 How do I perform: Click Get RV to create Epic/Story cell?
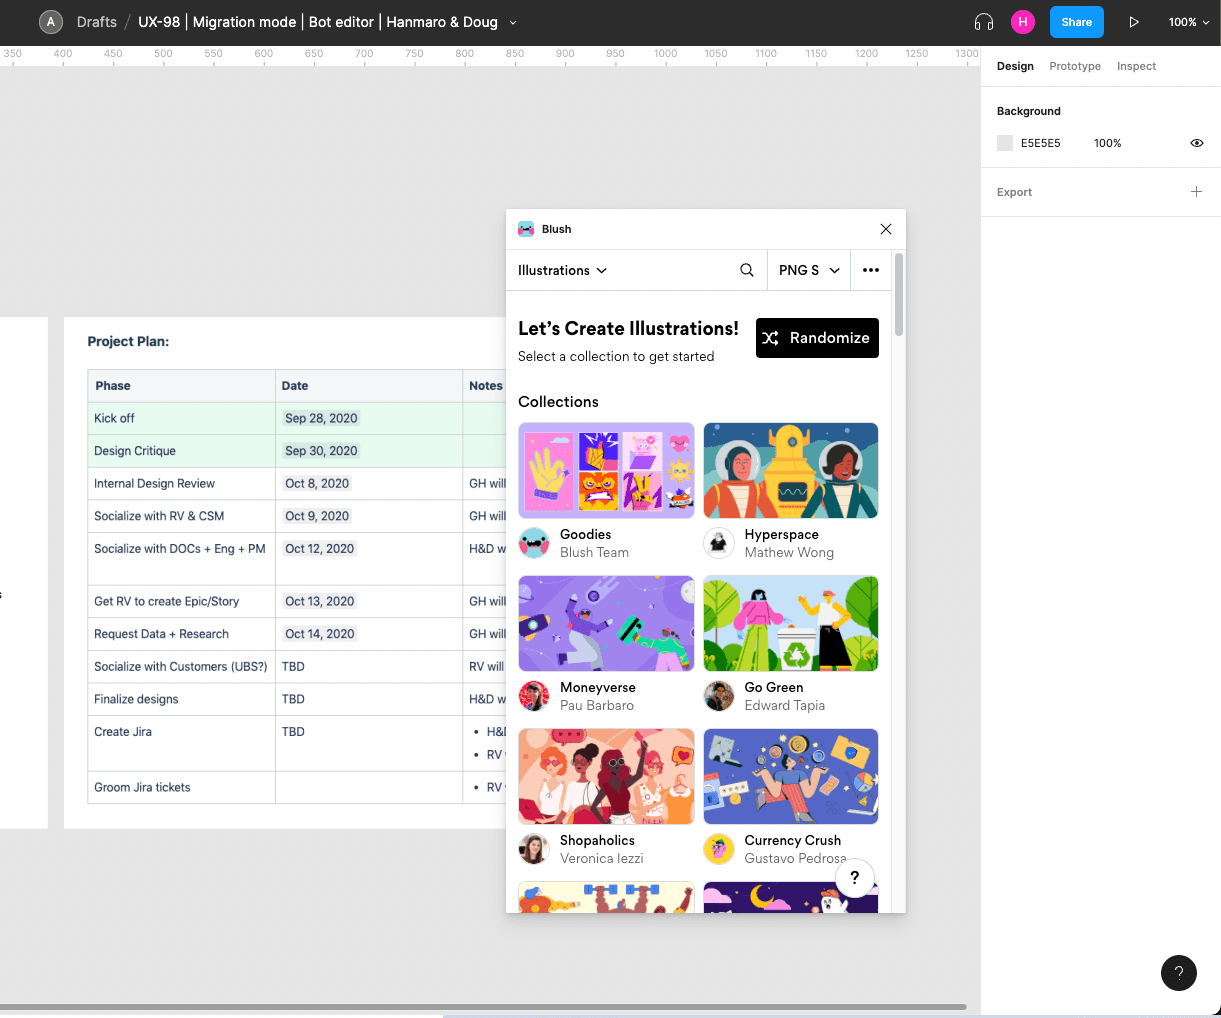click(181, 601)
